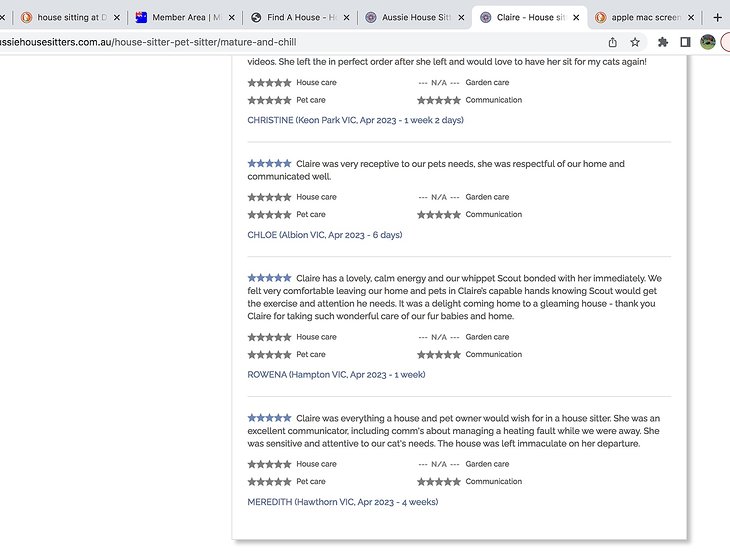Close the 'Claire - House sit' tab
This screenshot has height=560, width=730.
(576, 17)
